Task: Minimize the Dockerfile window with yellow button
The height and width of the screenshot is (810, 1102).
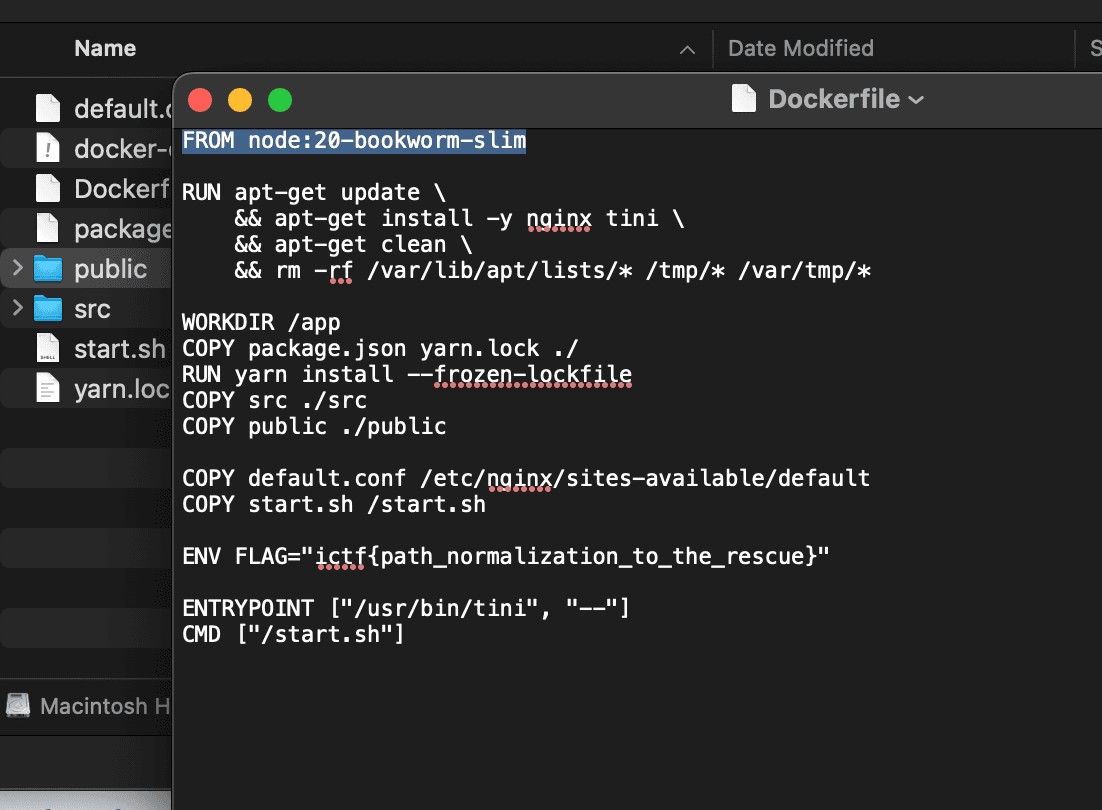Action: click(x=240, y=100)
